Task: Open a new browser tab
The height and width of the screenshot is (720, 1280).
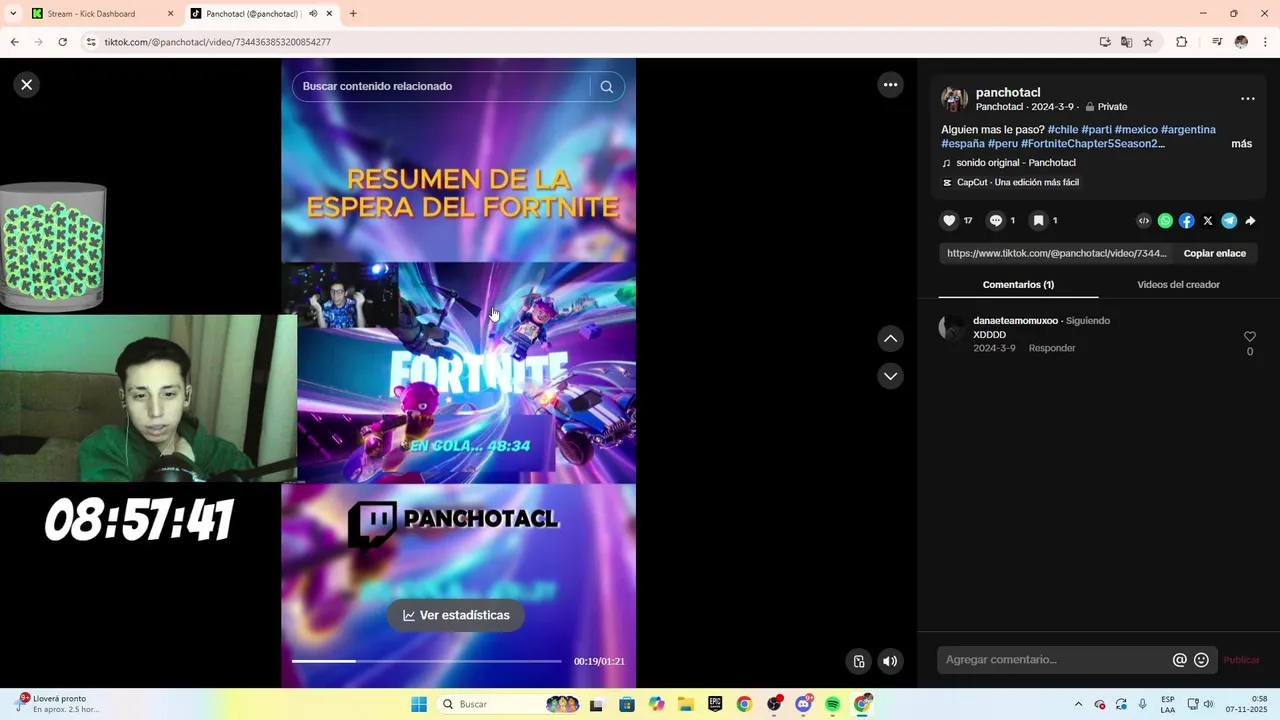Action: (x=353, y=14)
